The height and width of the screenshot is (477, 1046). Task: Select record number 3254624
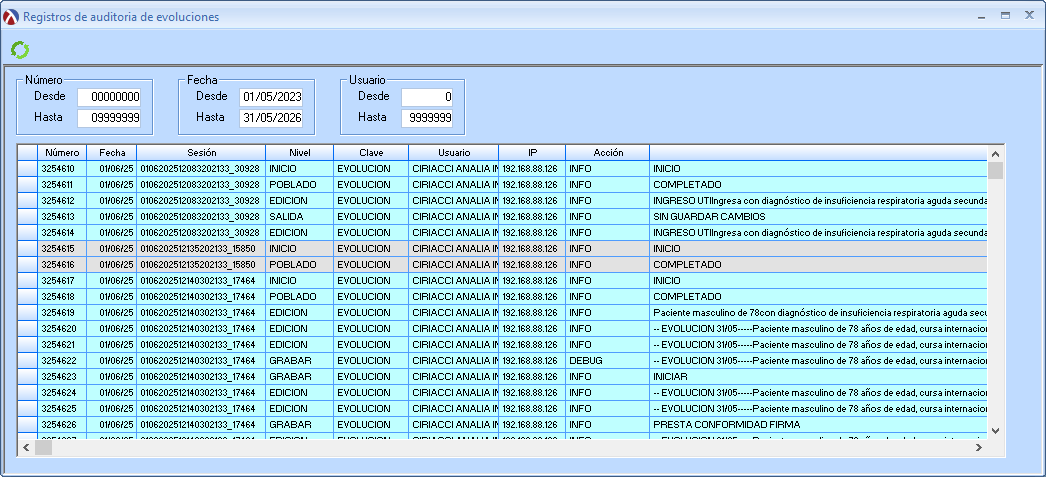click(x=502, y=393)
